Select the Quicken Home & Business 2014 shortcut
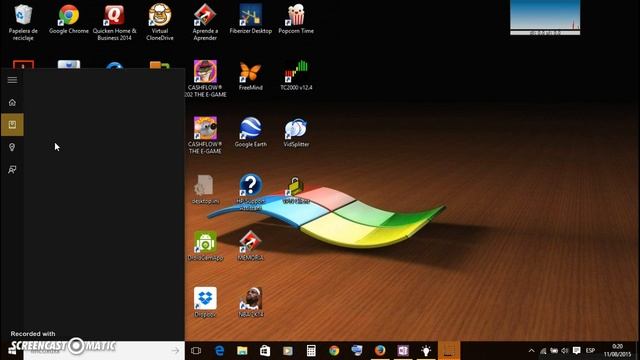 (x=114, y=22)
